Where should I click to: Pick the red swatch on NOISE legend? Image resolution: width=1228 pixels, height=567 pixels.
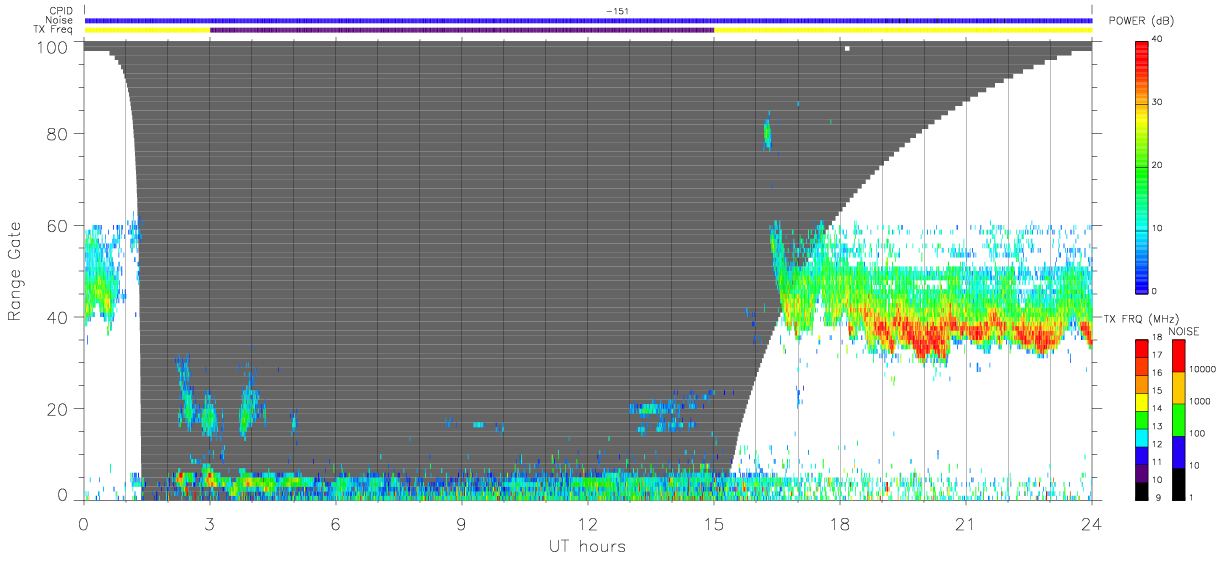[x=1178, y=356]
